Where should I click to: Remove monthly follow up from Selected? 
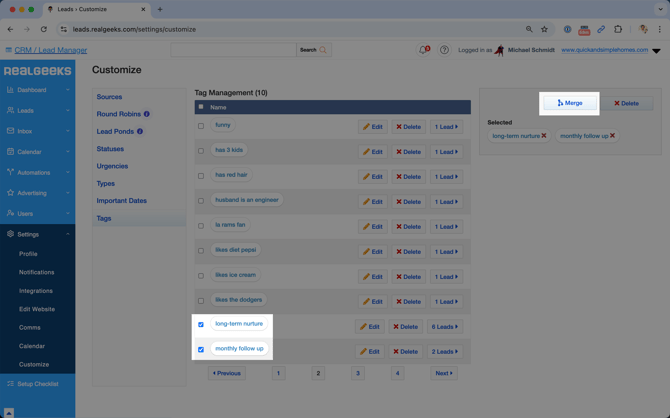coord(612,136)
